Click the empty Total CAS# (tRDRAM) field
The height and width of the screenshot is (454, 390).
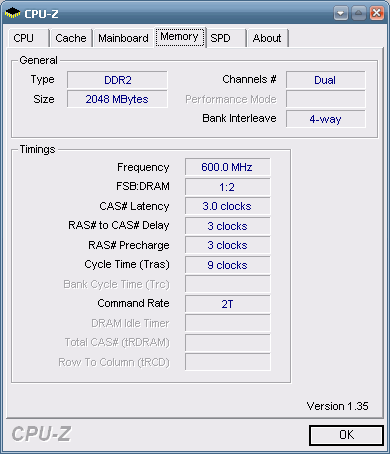coord(228,343)
